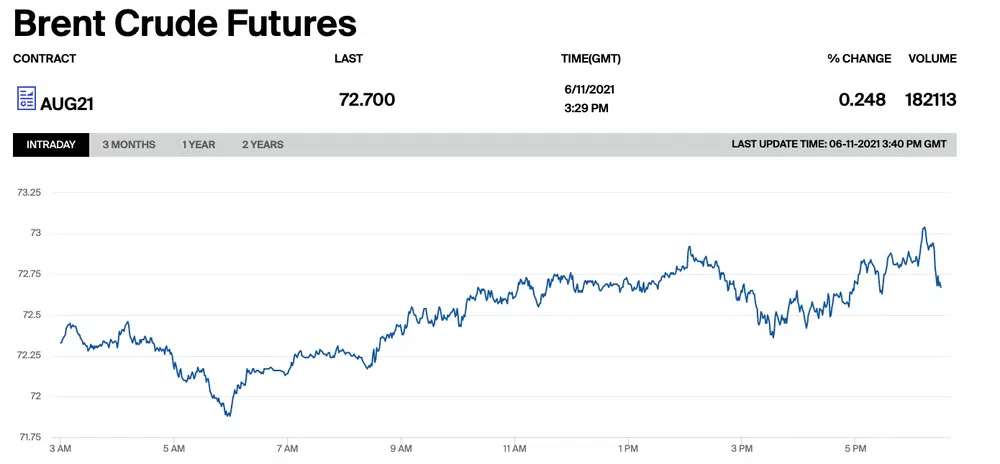This screenshot has width=1000, height=464.
Task: Click the 6/11/2021 date value
Action: pyautogui.click(x=589, y=89)
